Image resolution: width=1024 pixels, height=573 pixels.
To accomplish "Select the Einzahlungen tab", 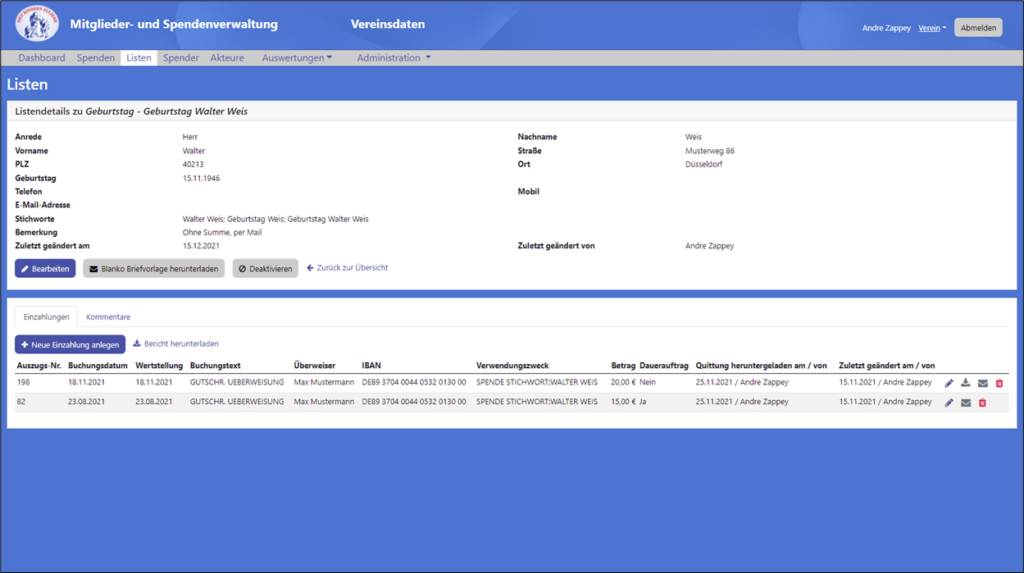I will tap(46, 317).
